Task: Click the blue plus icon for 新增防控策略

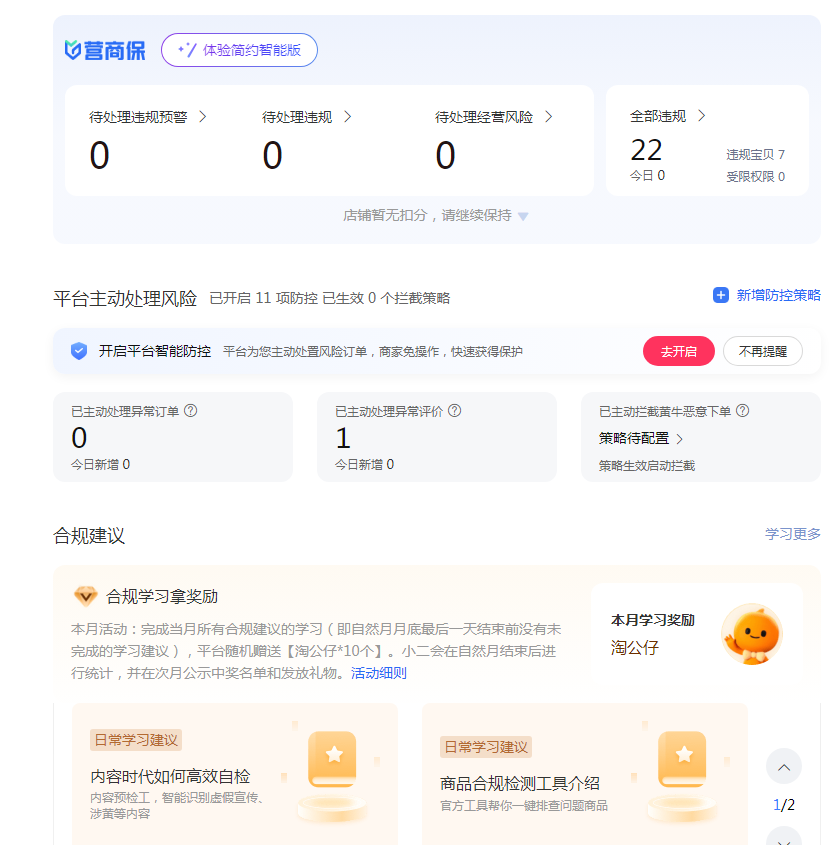Action: 720,295
